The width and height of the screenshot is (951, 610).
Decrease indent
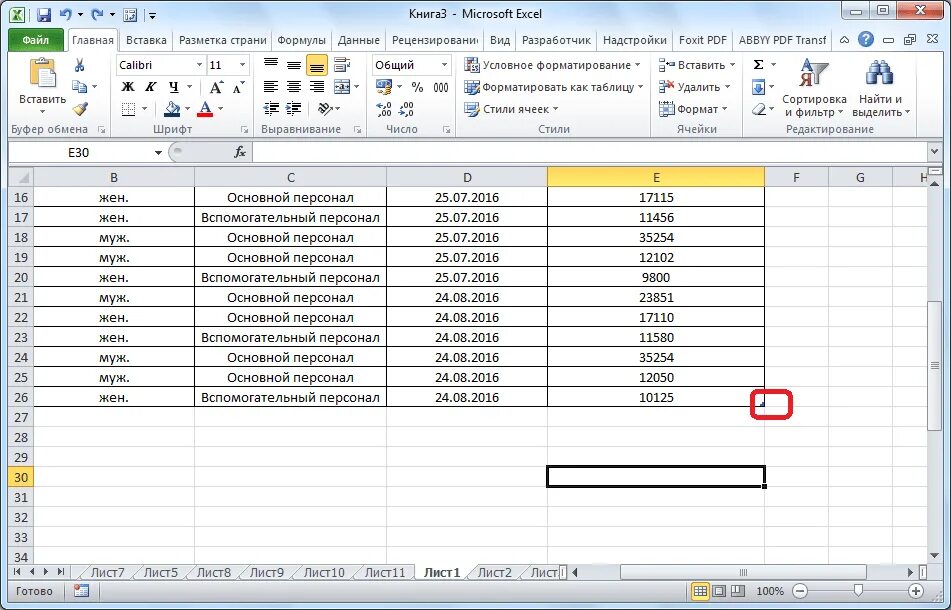tap(271, 109)
